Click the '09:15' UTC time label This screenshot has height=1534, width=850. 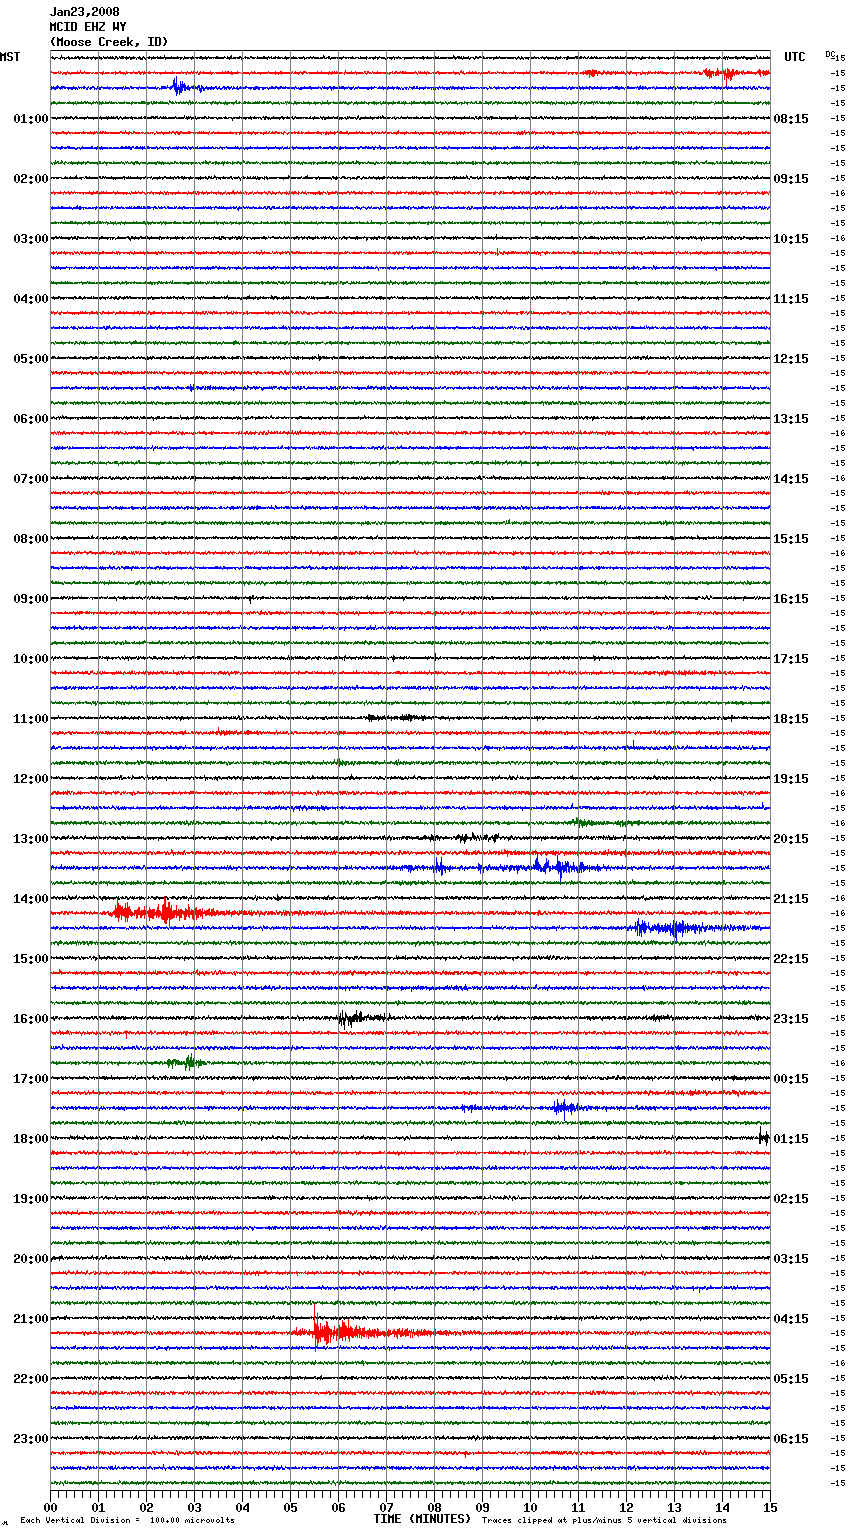pos(791,179)
